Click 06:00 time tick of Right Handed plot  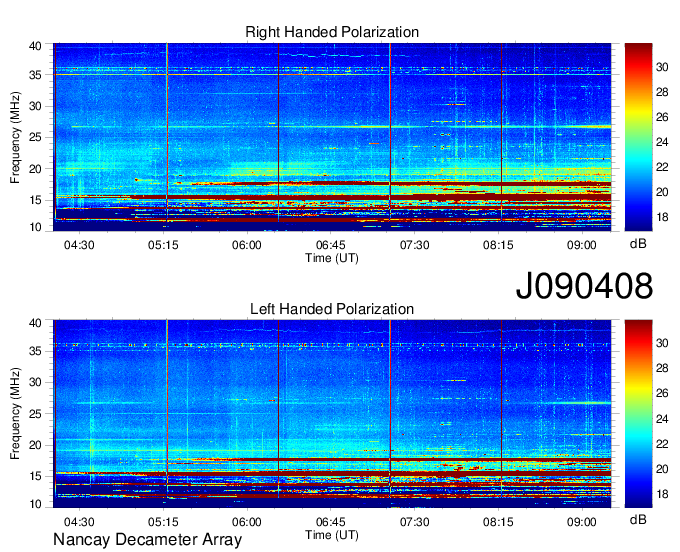pos(247,245)
